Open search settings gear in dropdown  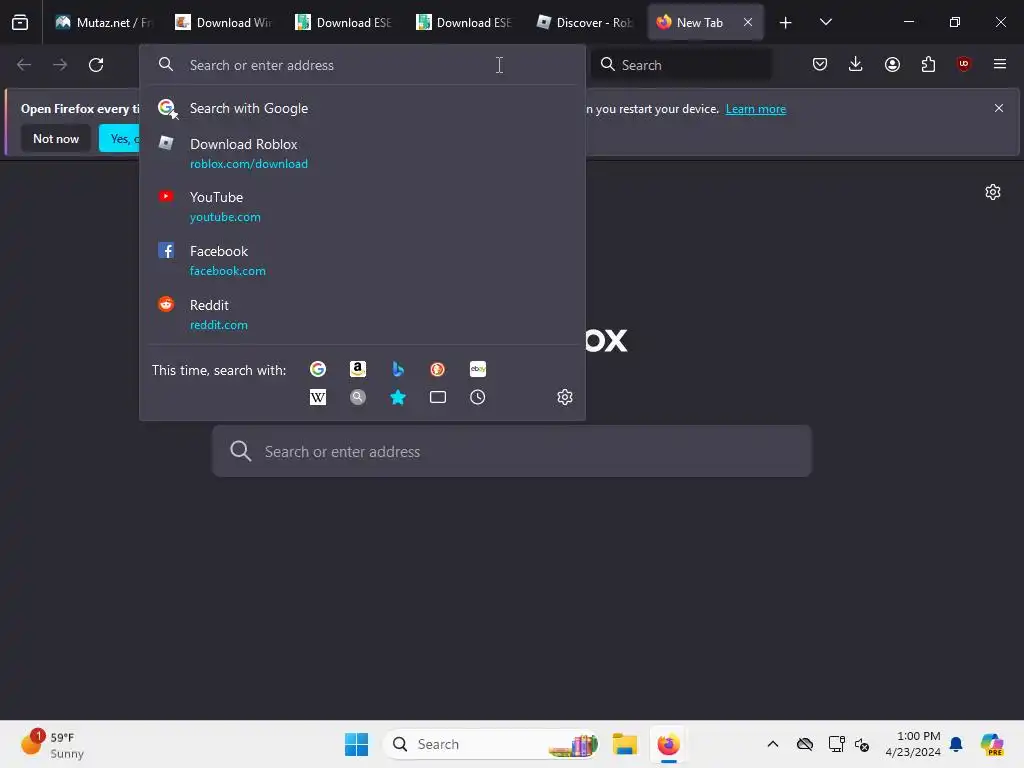565,397
